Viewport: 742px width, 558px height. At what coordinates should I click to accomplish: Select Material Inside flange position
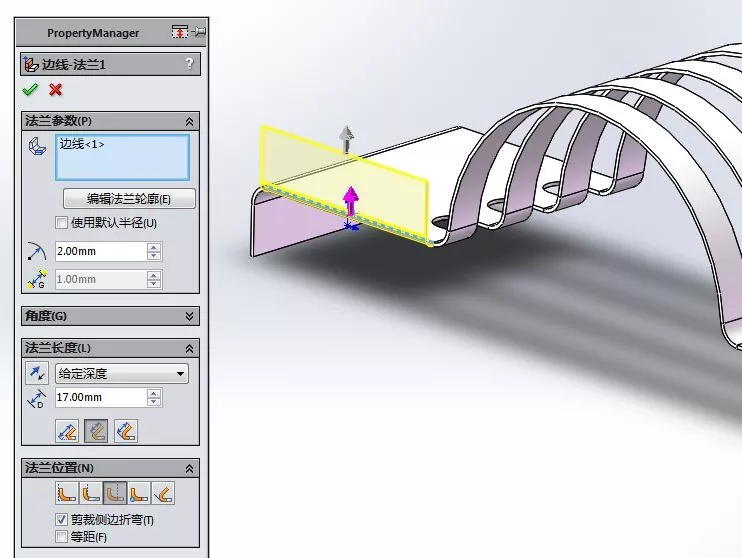(67, 493)
